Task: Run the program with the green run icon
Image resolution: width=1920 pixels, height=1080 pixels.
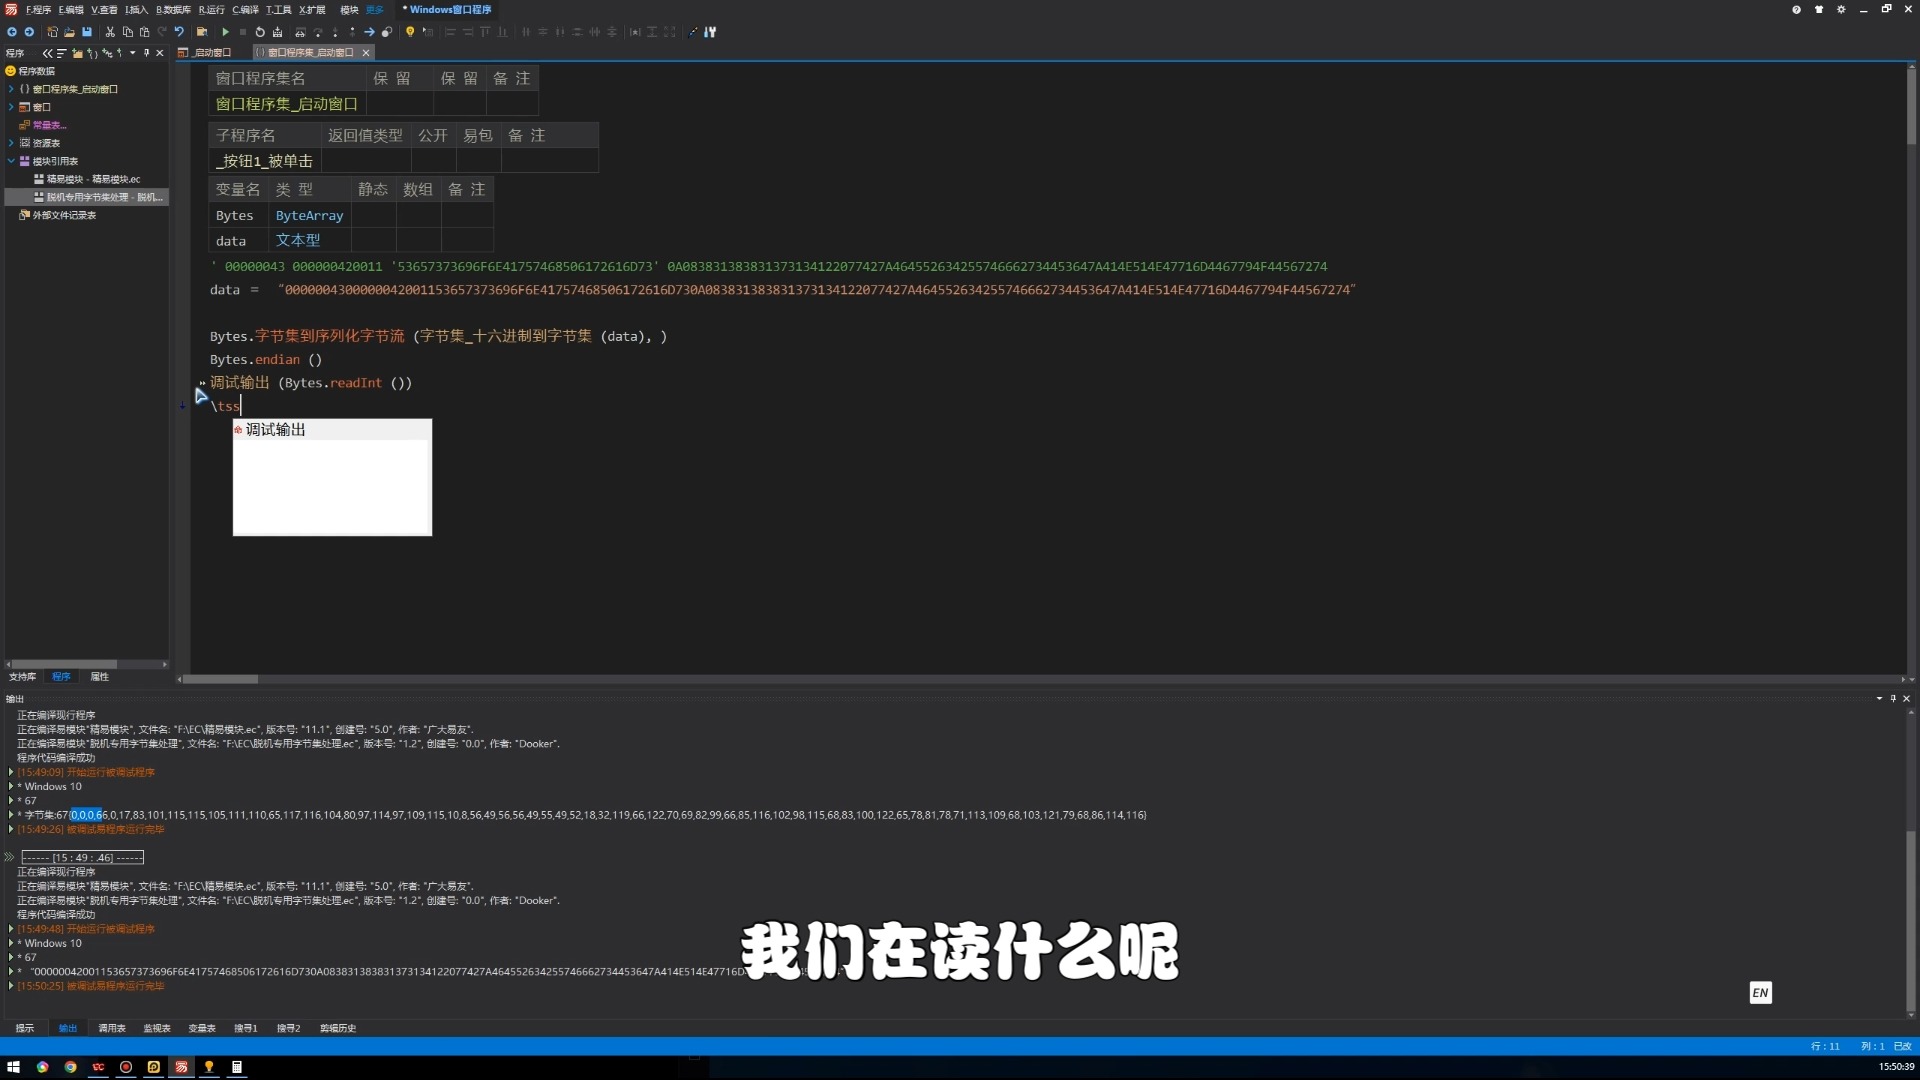Action: point(226,32)
